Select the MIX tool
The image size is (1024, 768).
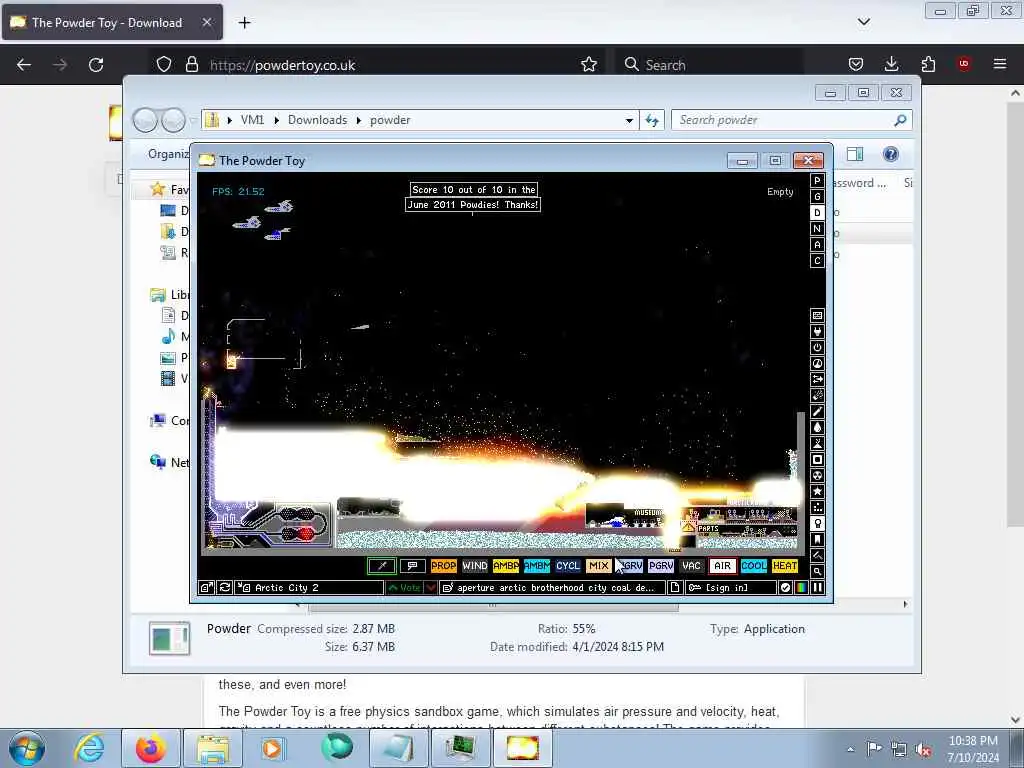pyautogui.click(x=598, y=566)
